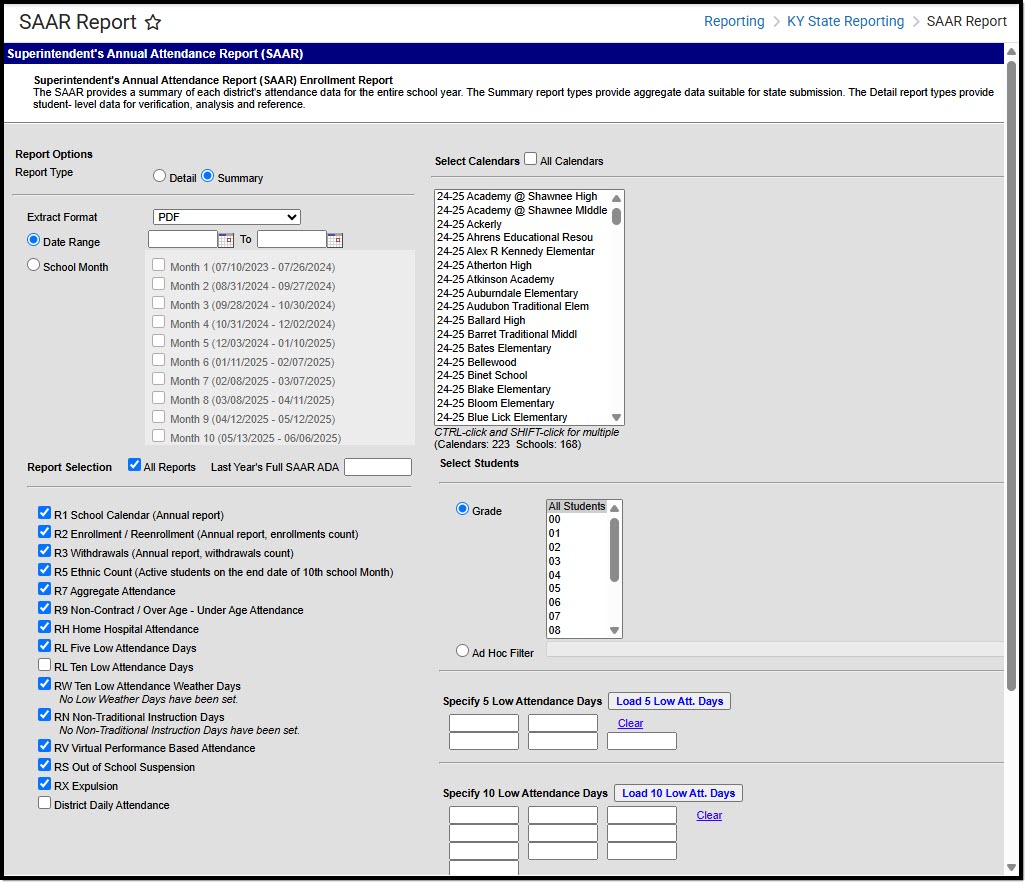The height and width of the screenshot is (884, 1027).
Task: Click page scrollbar down arrow
Action: [1011, 868]
